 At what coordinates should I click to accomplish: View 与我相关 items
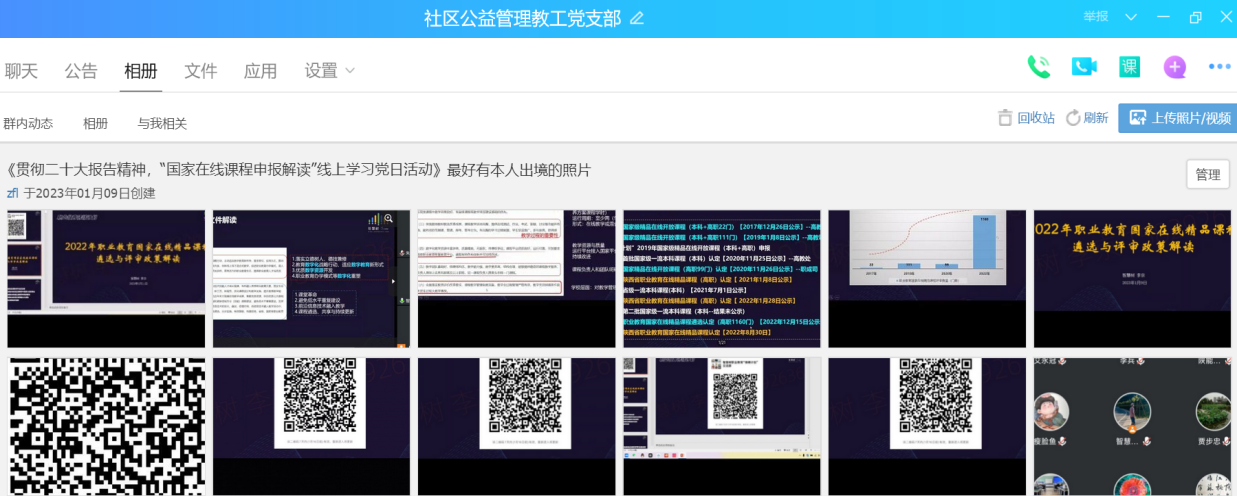pyautogui.click(x=162, y=123)
